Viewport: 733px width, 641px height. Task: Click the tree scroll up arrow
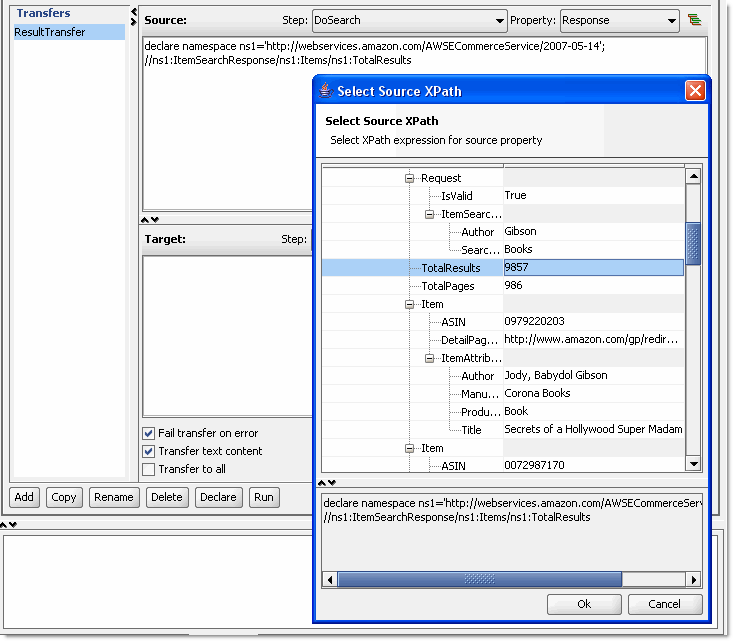(694, 177)
